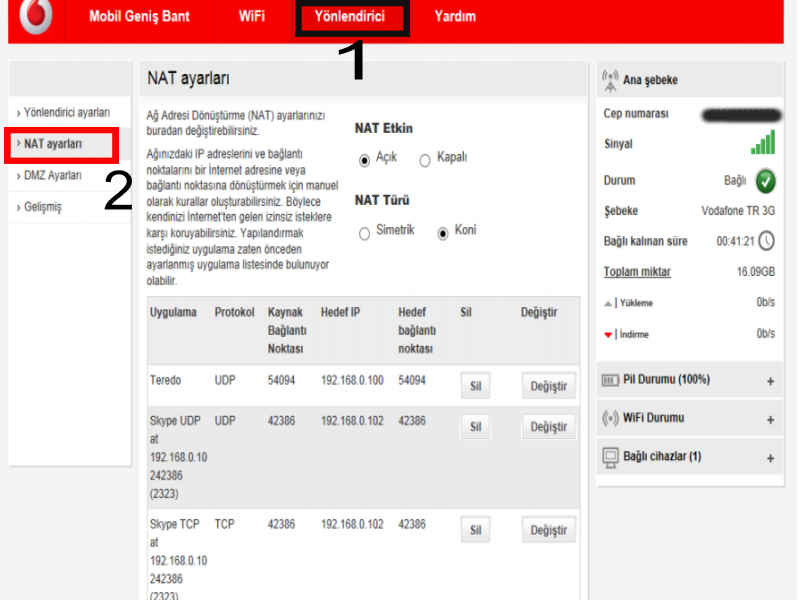Expand the Pil Durumu section
Viewport: 800px width, 600px height.
click(770, 381)
